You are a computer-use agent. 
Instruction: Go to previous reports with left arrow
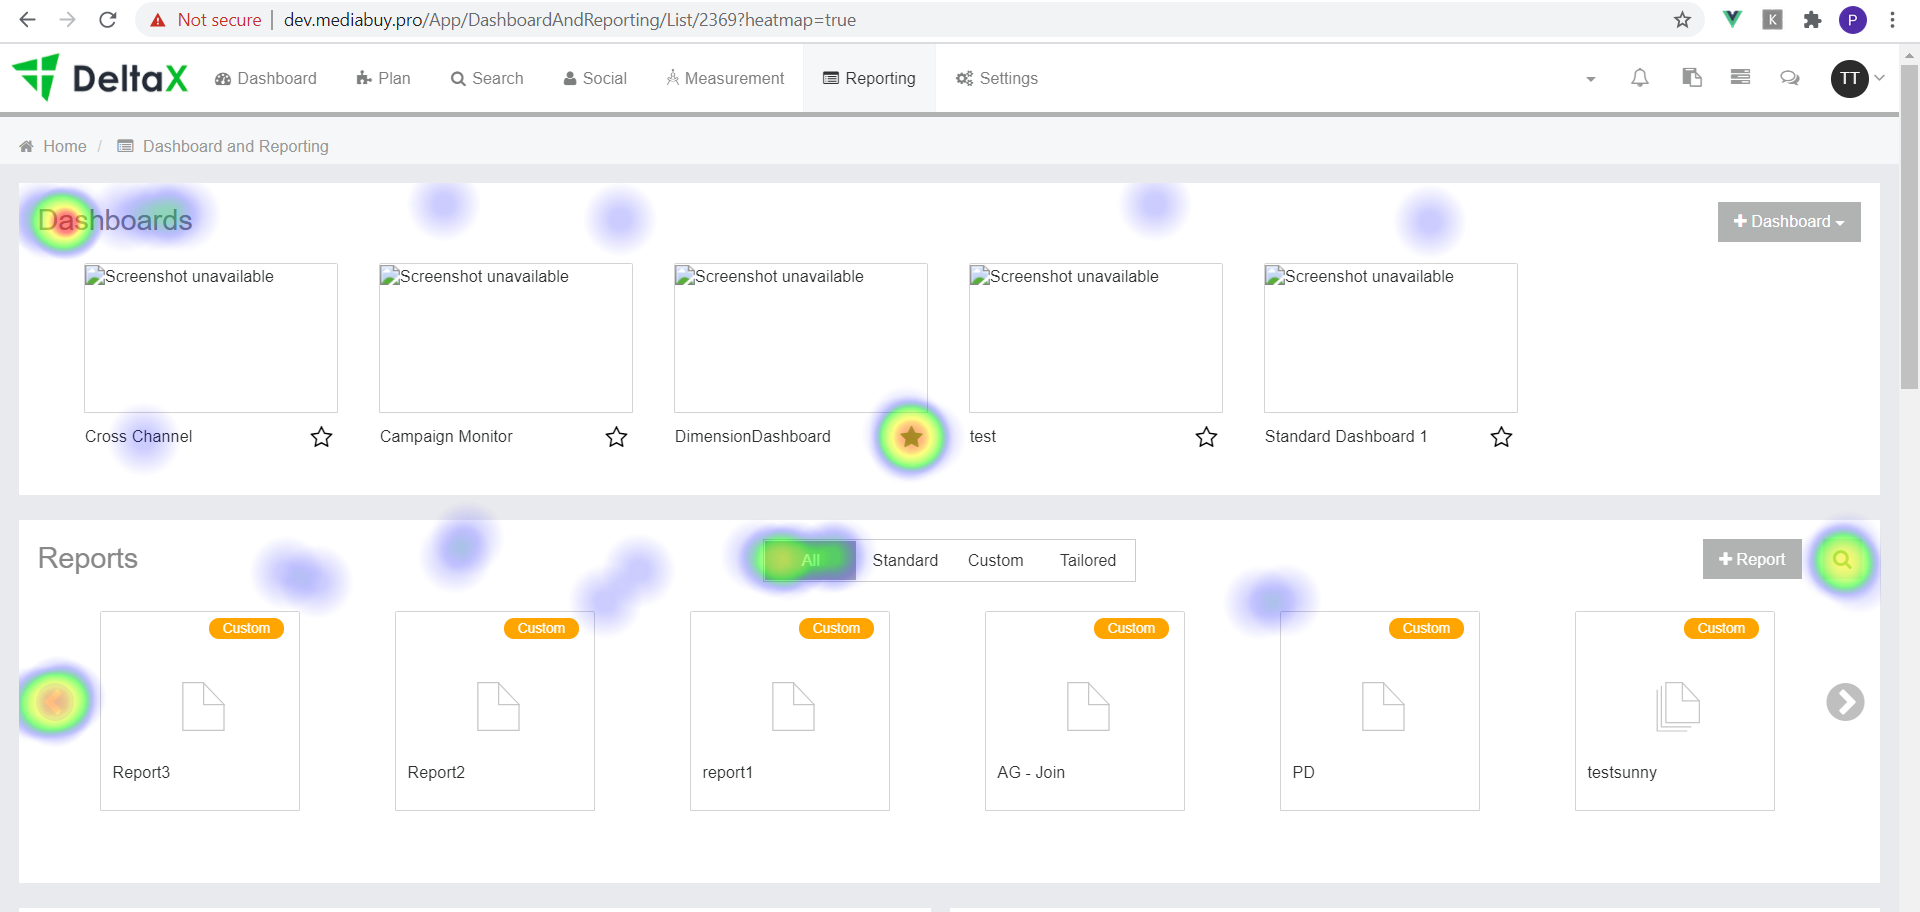(x=55, y=702)
